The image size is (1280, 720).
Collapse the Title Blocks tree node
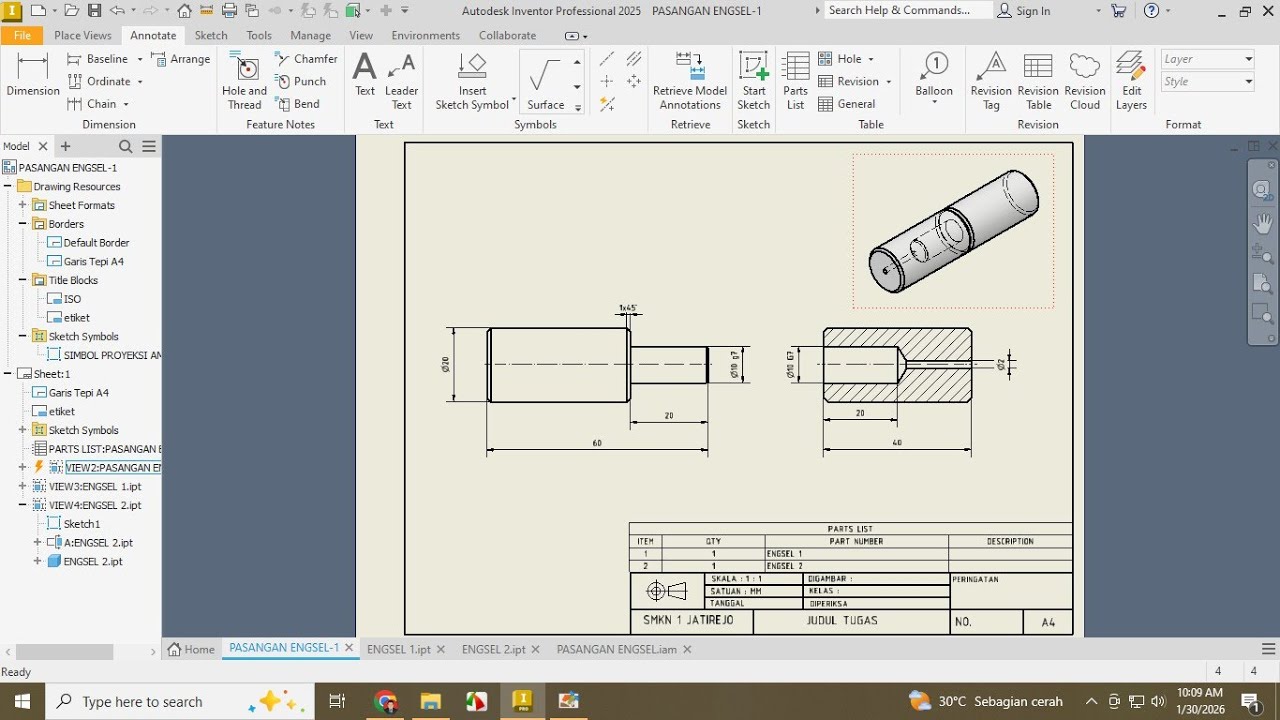coord(22,280)
